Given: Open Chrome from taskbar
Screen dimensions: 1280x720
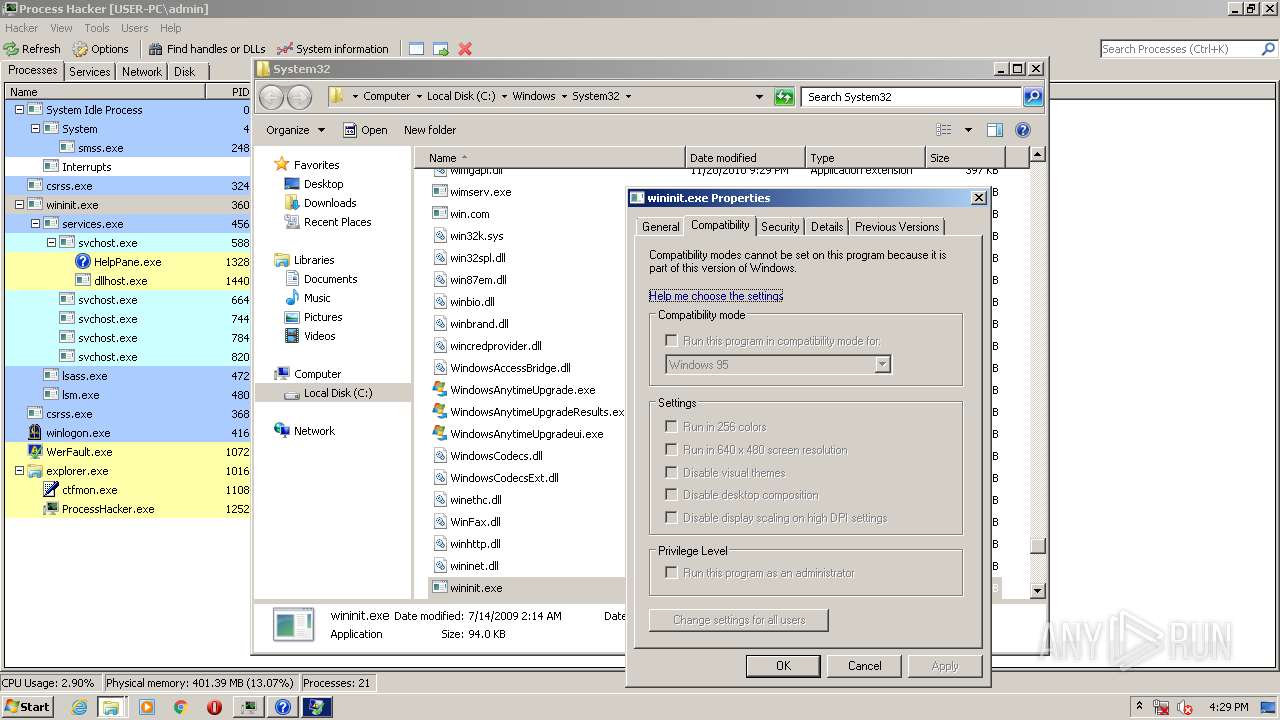Looking at the screenshot, I should [x=181, y=707].
